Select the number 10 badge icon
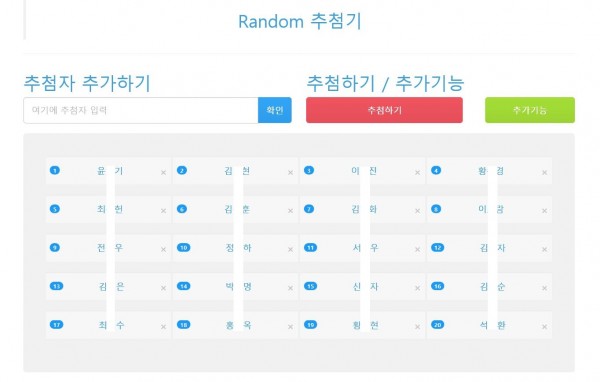600x382 pixels. click(184, 248)
